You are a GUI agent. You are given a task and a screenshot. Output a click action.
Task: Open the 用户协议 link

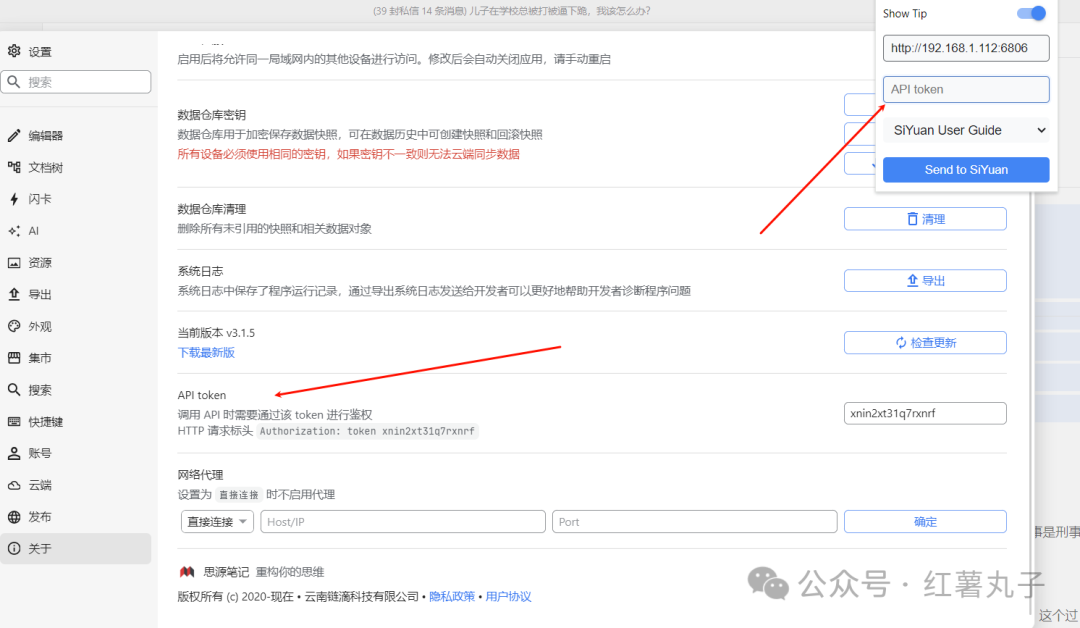508,596
